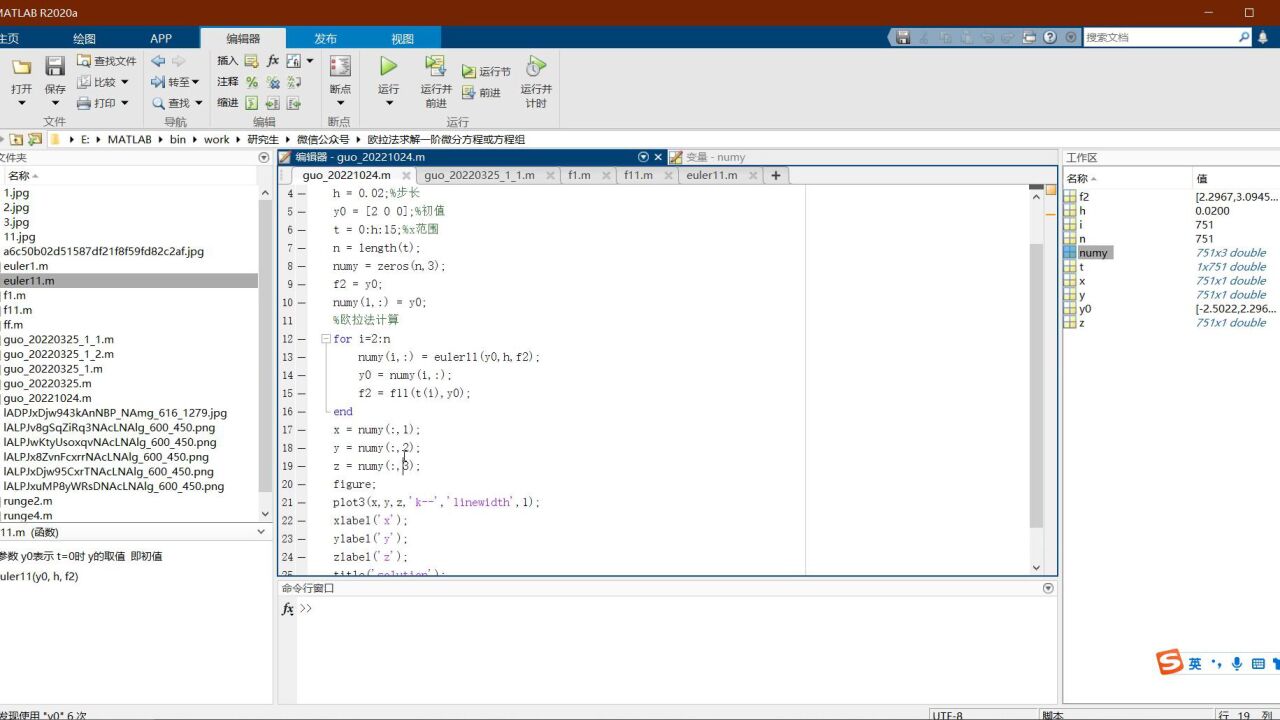Click the orange code analyzer indicator square
This screenshot has height=720, width=1280.
click(x=1050, y=190)
